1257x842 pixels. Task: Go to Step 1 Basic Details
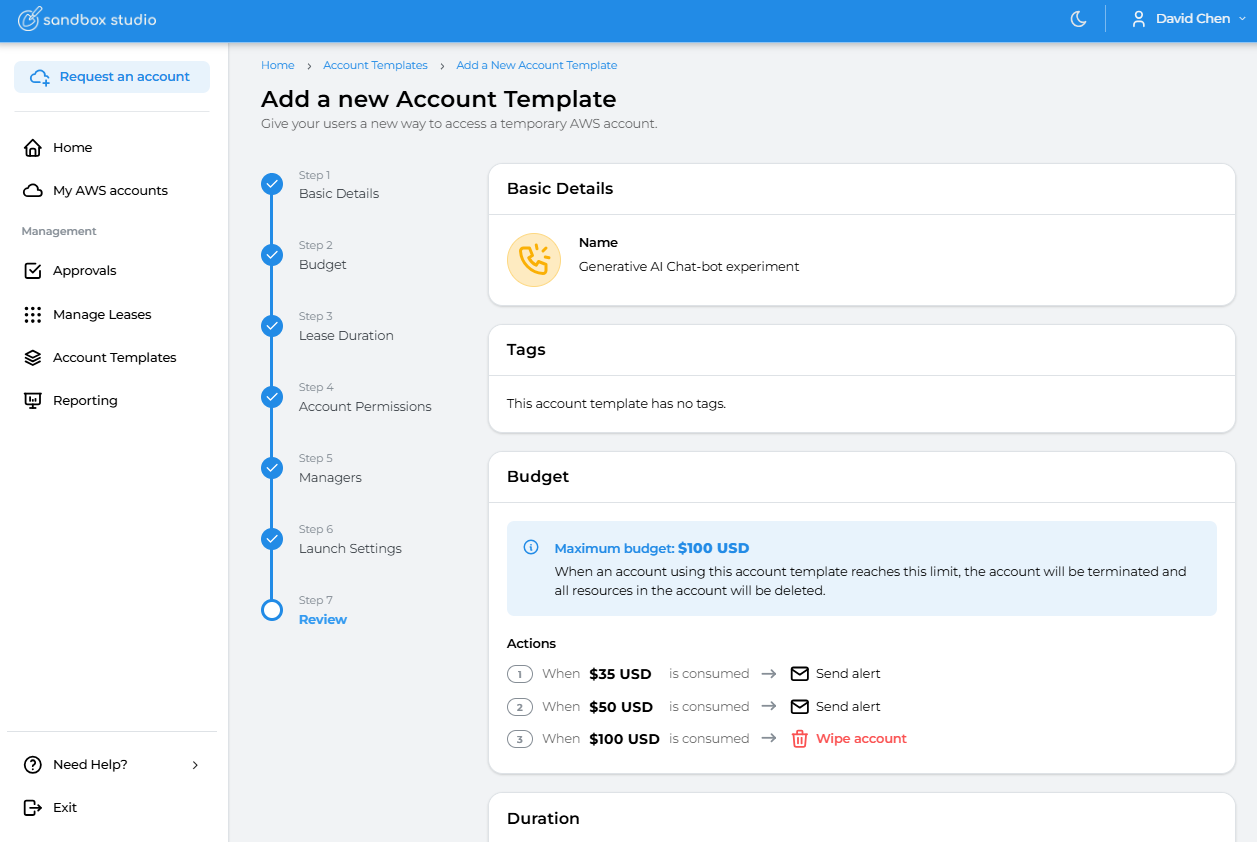click(x=338, y=193)
